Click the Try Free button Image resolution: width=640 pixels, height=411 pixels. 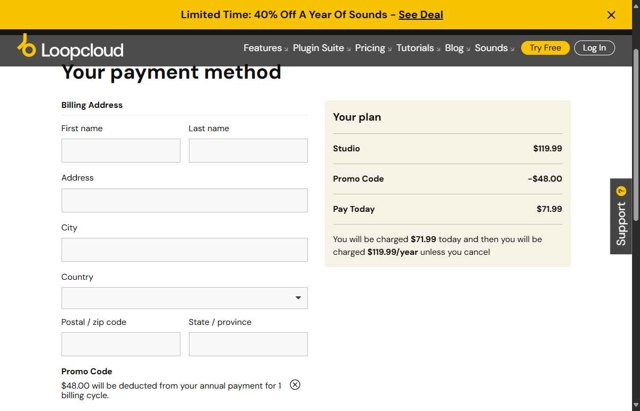pyautogui.click(x=545, y=48)
